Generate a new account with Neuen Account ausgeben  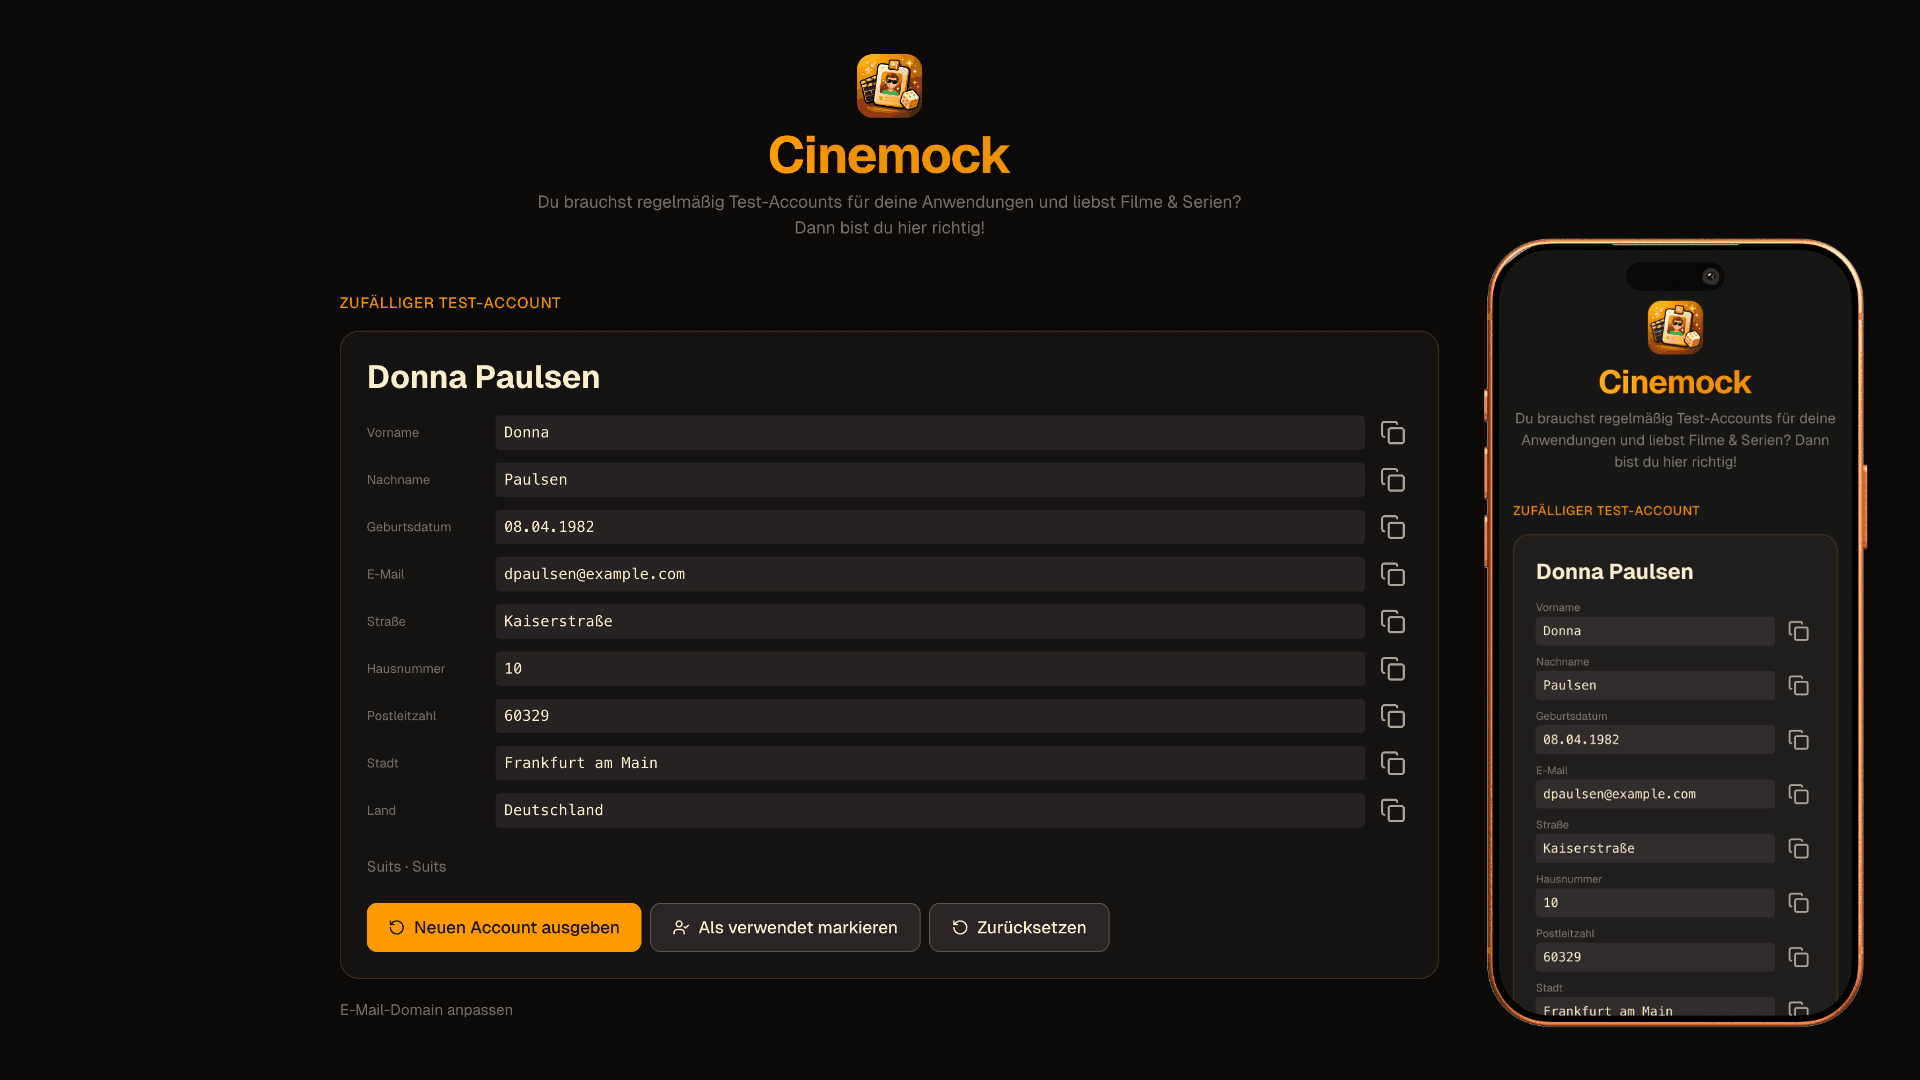[503, 927]
